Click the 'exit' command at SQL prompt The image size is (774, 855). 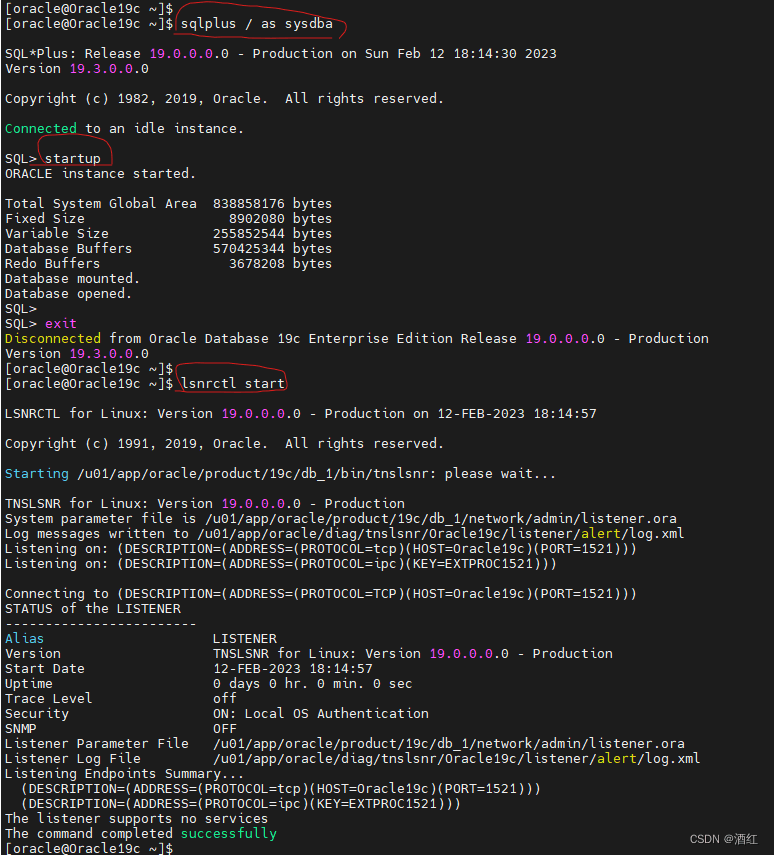coord(60,323)
